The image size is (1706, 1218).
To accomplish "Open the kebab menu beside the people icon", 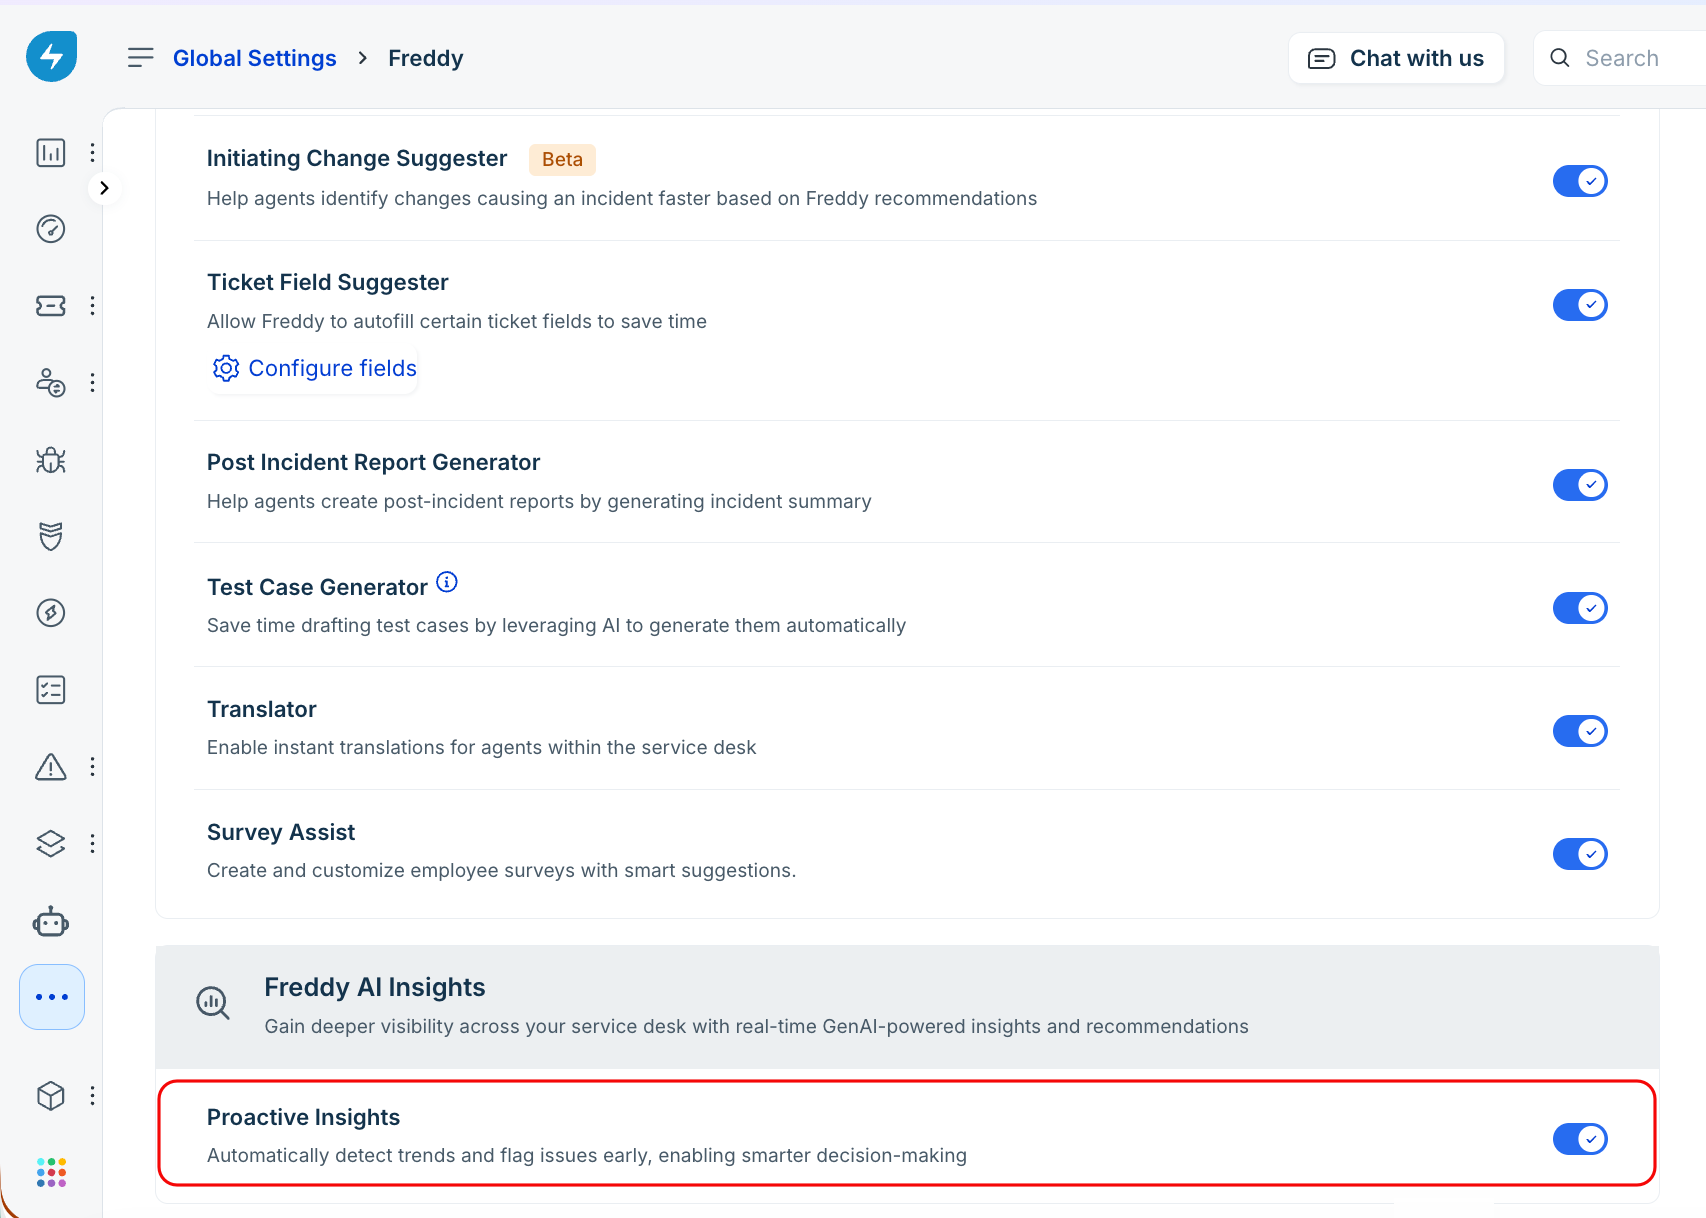I will tap(92, 382).
